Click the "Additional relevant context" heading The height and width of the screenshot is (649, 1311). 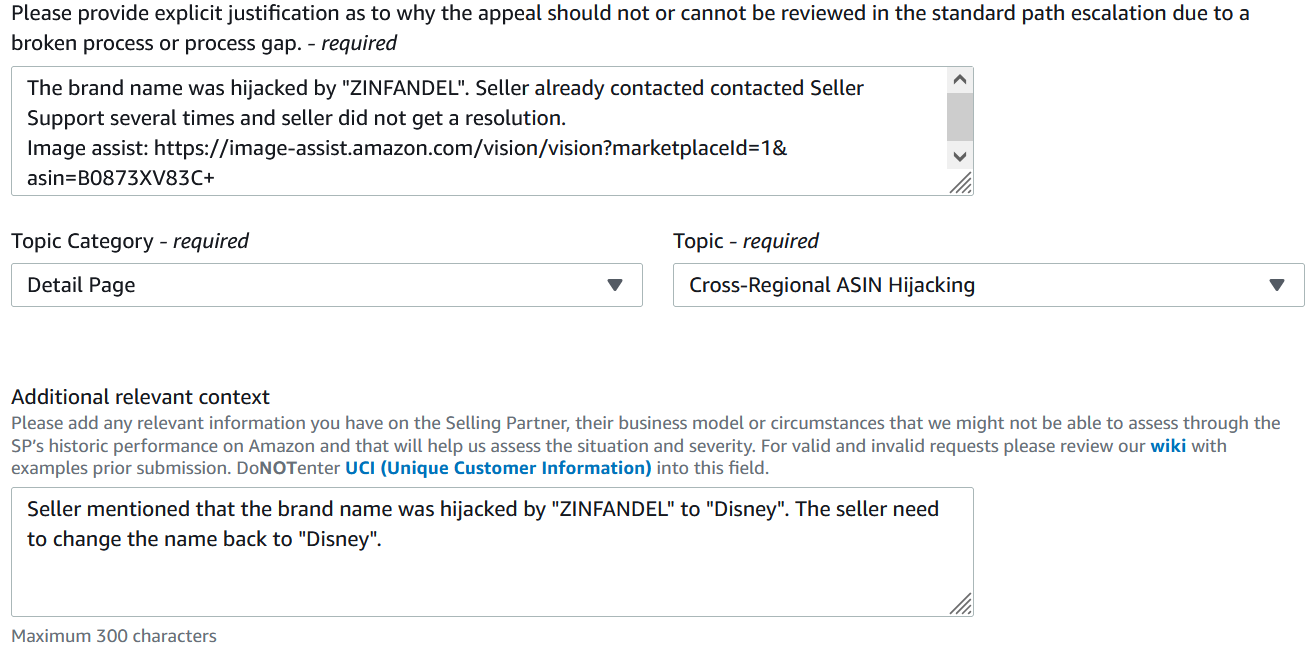click(141, 397)
